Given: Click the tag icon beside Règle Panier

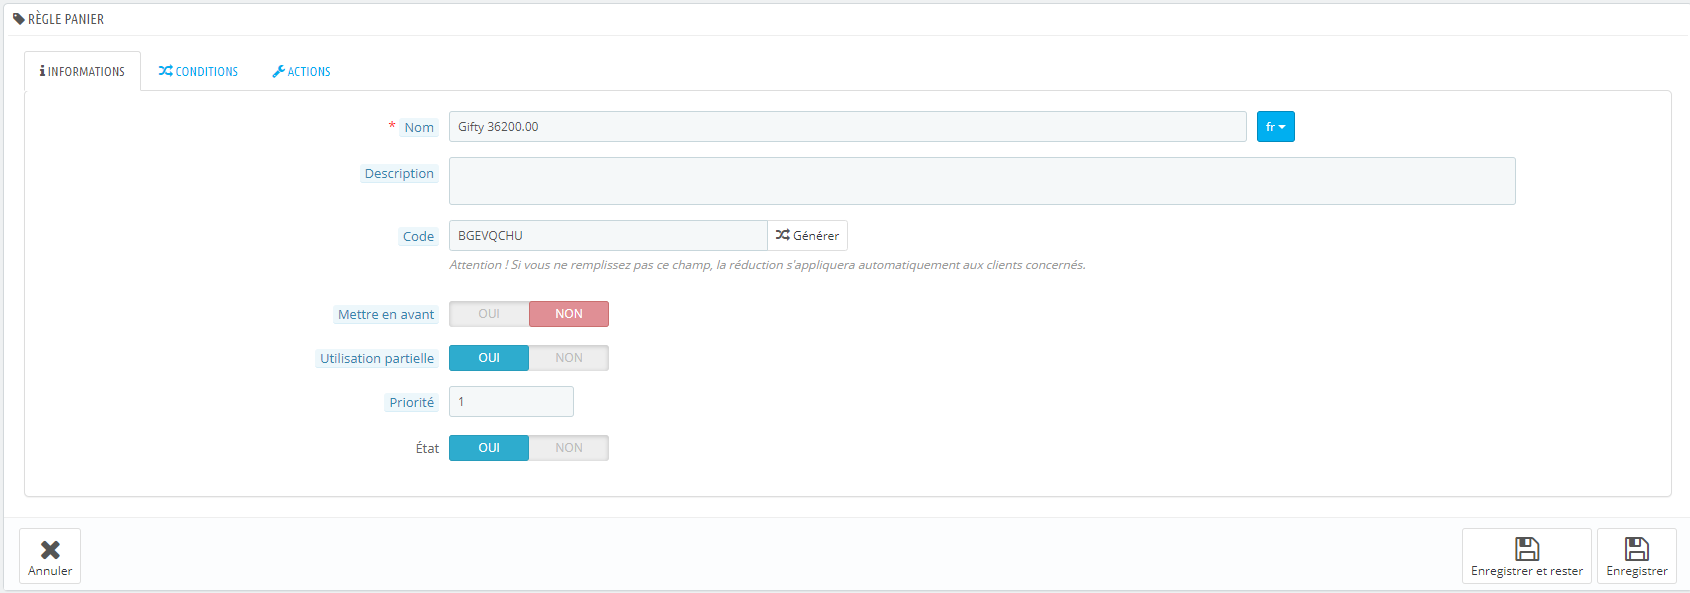Looking at the screenshot, I should point(19,19).
